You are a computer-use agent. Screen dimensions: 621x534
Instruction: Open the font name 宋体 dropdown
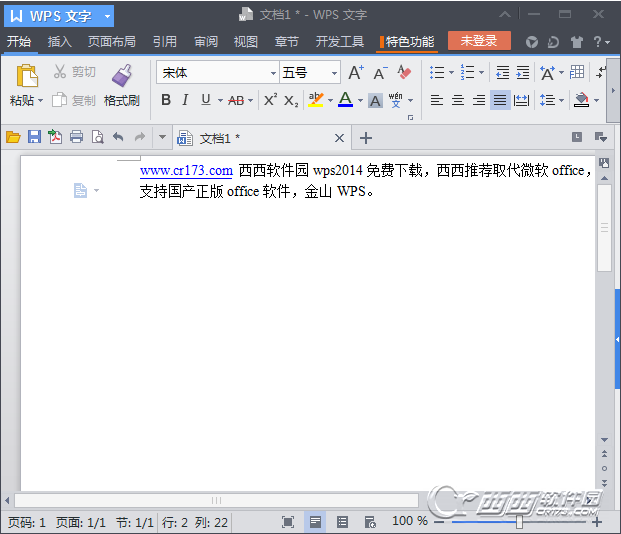tap(273, 73)
